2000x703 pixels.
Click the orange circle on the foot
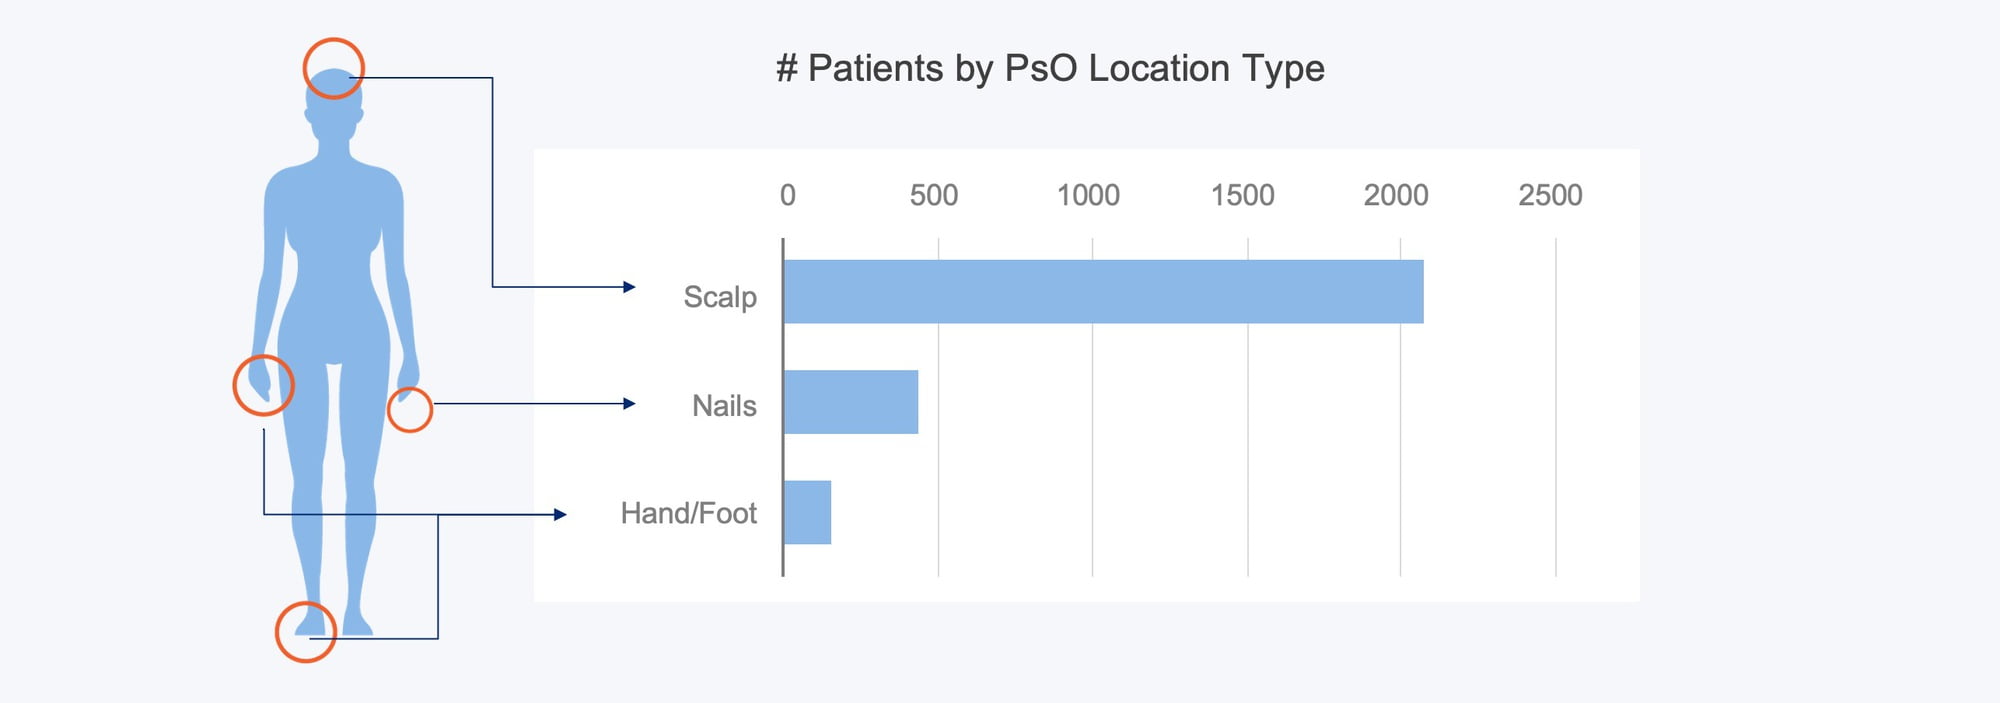click(x=305, y=632)
